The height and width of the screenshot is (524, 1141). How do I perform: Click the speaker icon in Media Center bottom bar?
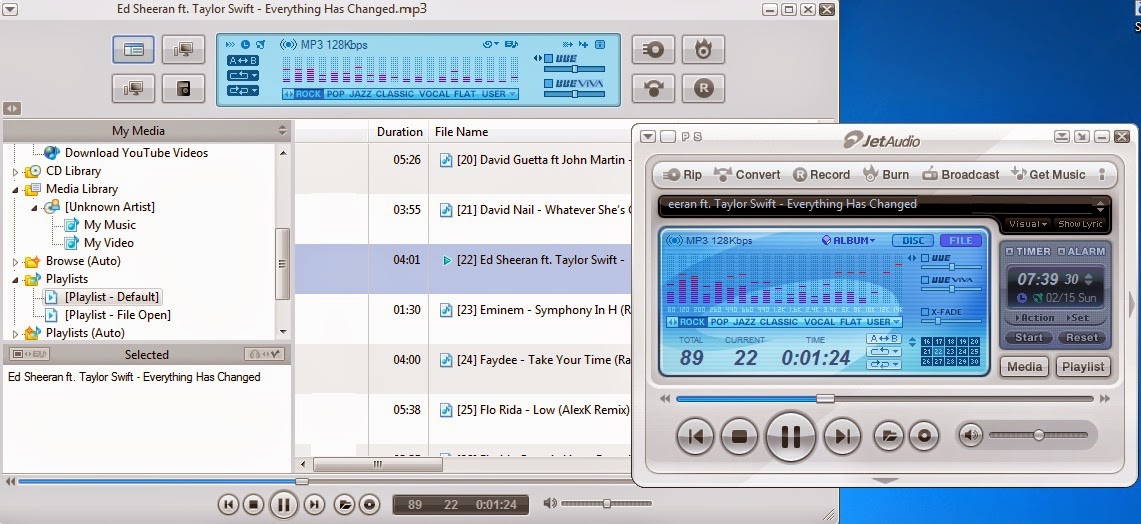(550, 503)
